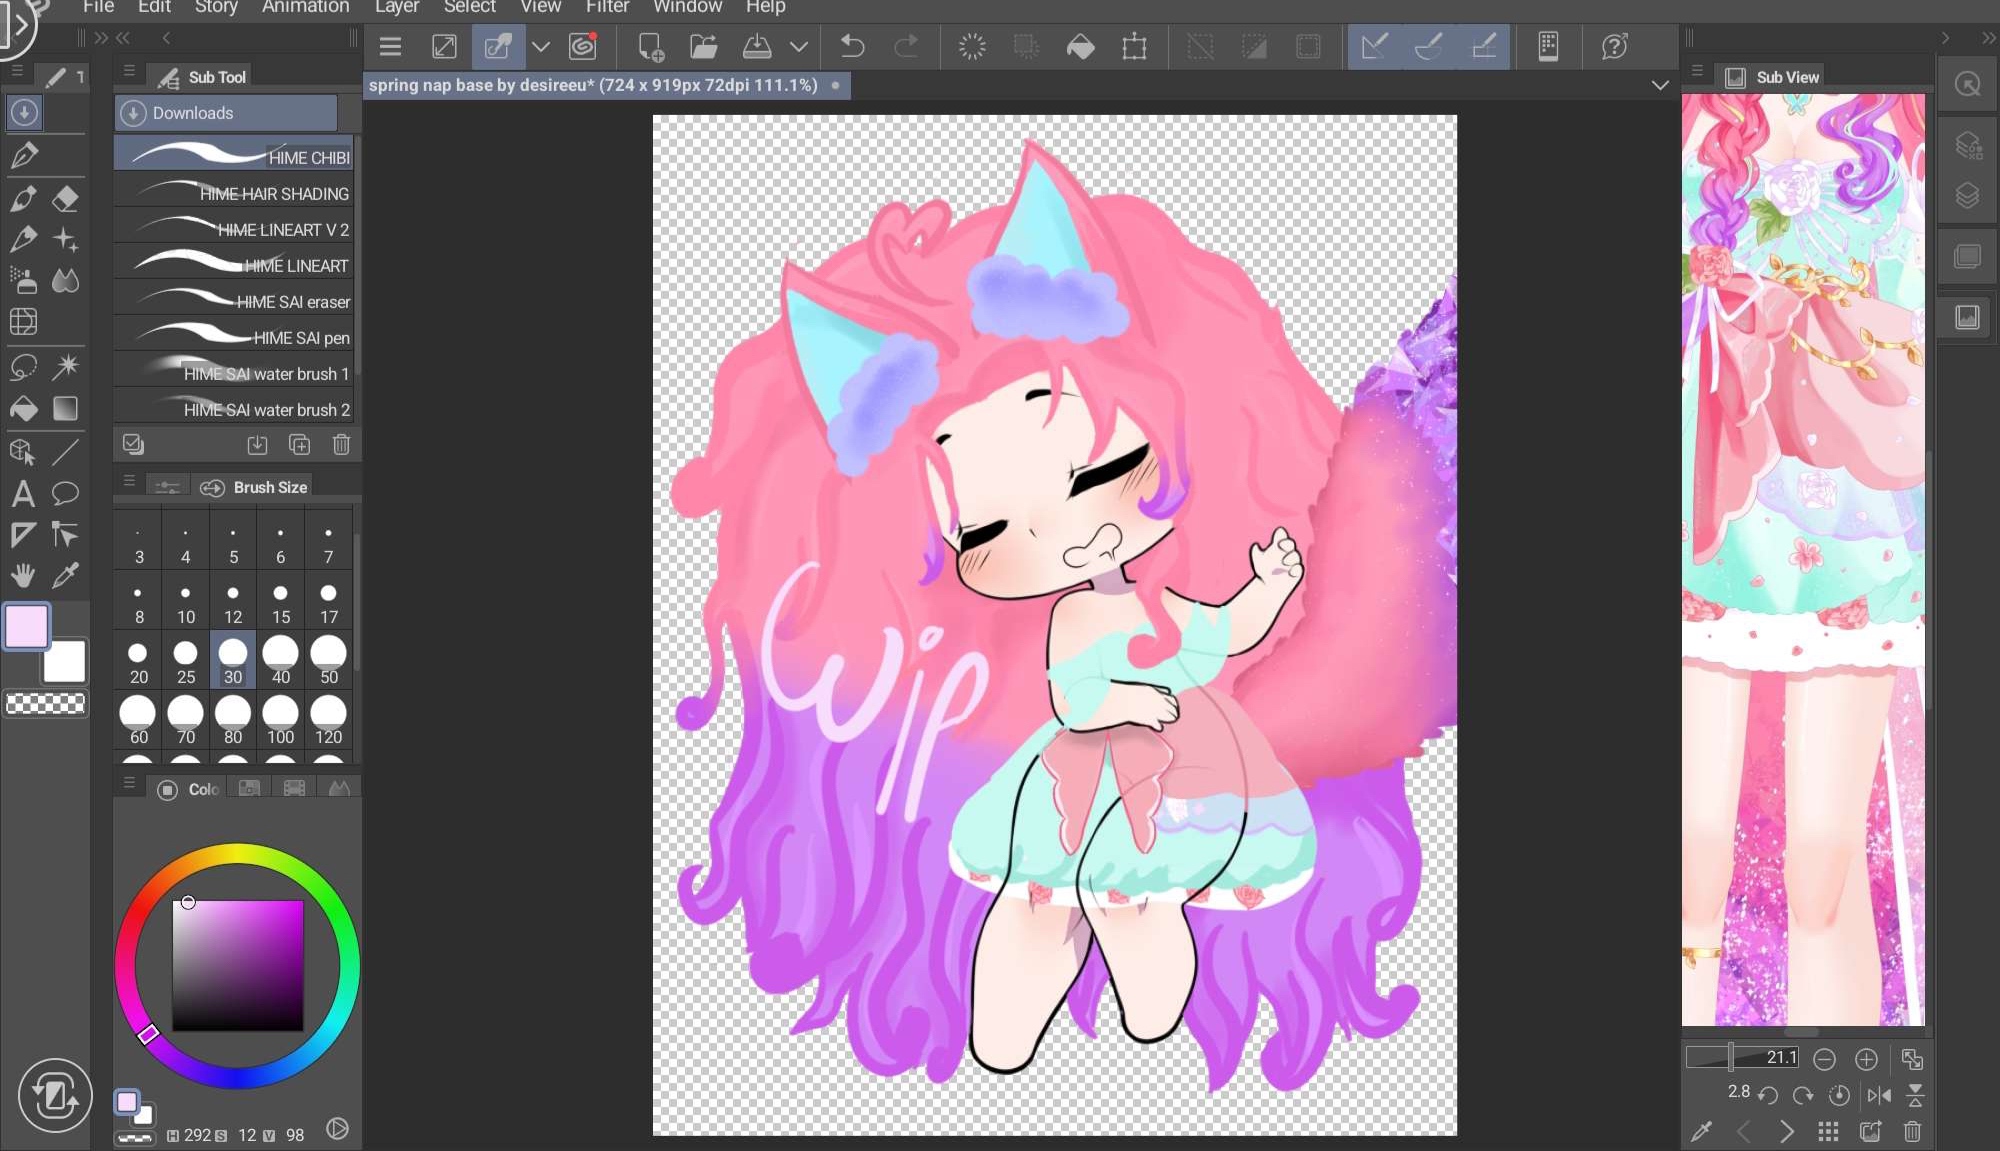Image resolution: width=2000 pixels, height=1151 pixels.
Task: Select the Fill bucket tool
Action: click(23, 408)
